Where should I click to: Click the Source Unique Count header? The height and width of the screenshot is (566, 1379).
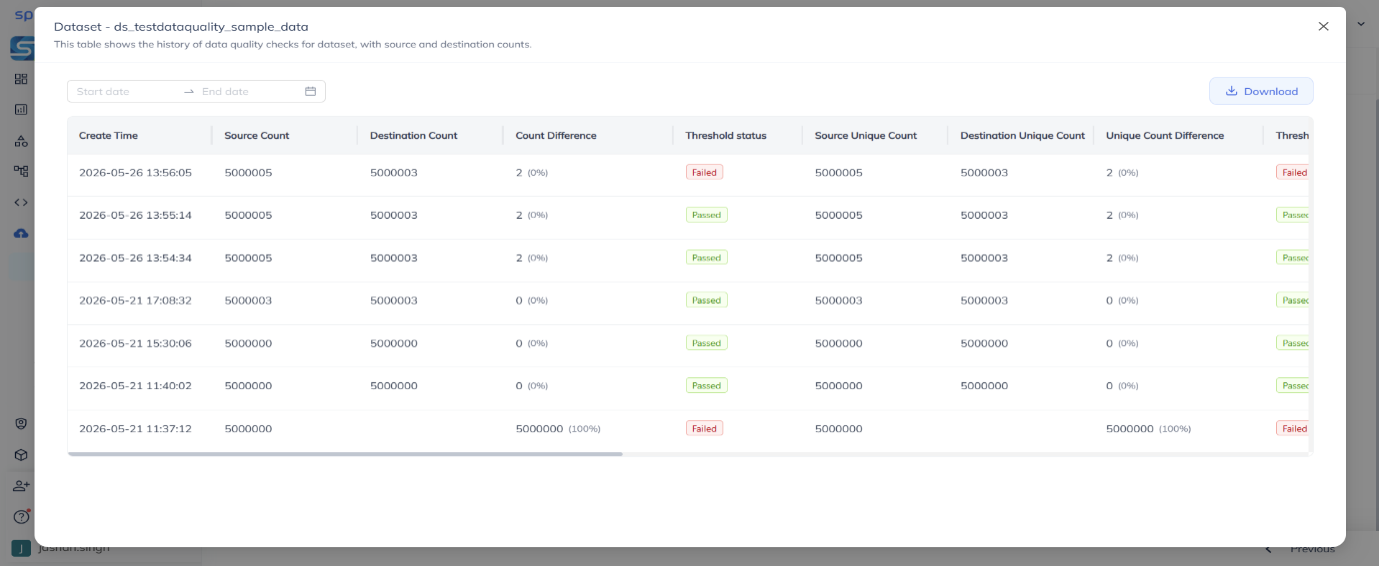[x=866, y=135]
